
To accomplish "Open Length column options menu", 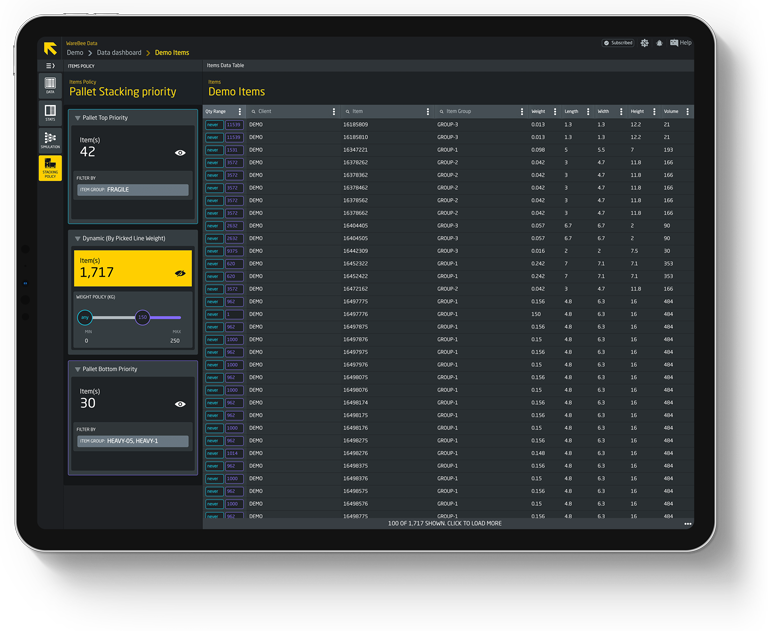I will [x=588, y=112].
